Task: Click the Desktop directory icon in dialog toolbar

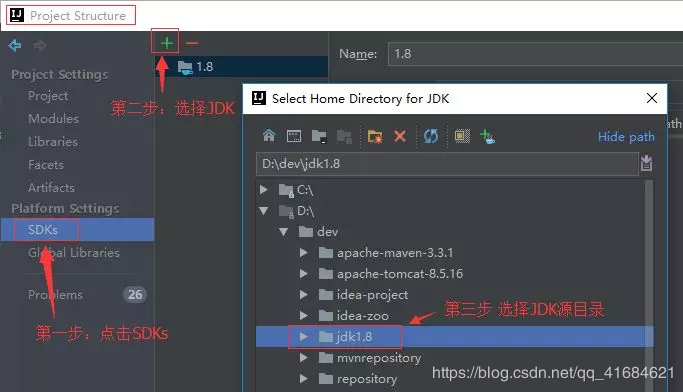Action: pos(294,136)
